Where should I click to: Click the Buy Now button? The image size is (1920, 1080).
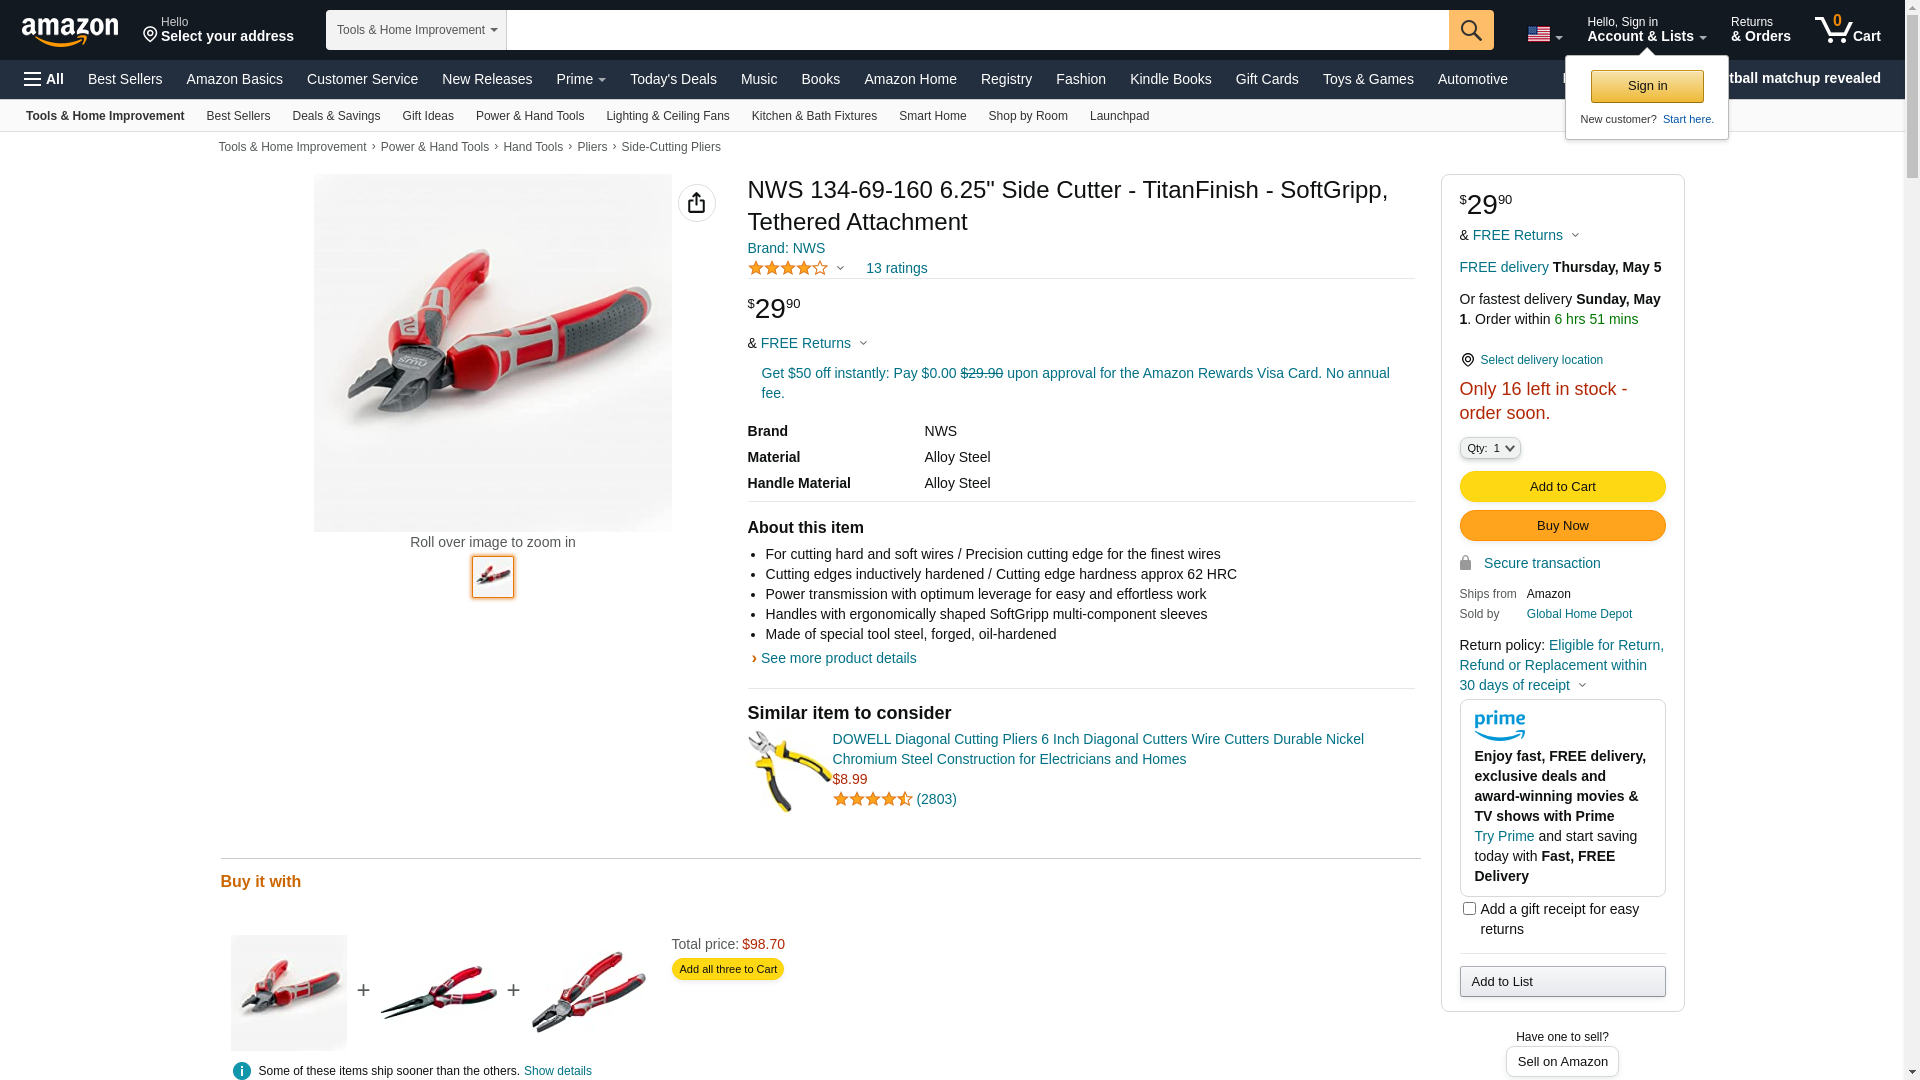point(1561,526)
